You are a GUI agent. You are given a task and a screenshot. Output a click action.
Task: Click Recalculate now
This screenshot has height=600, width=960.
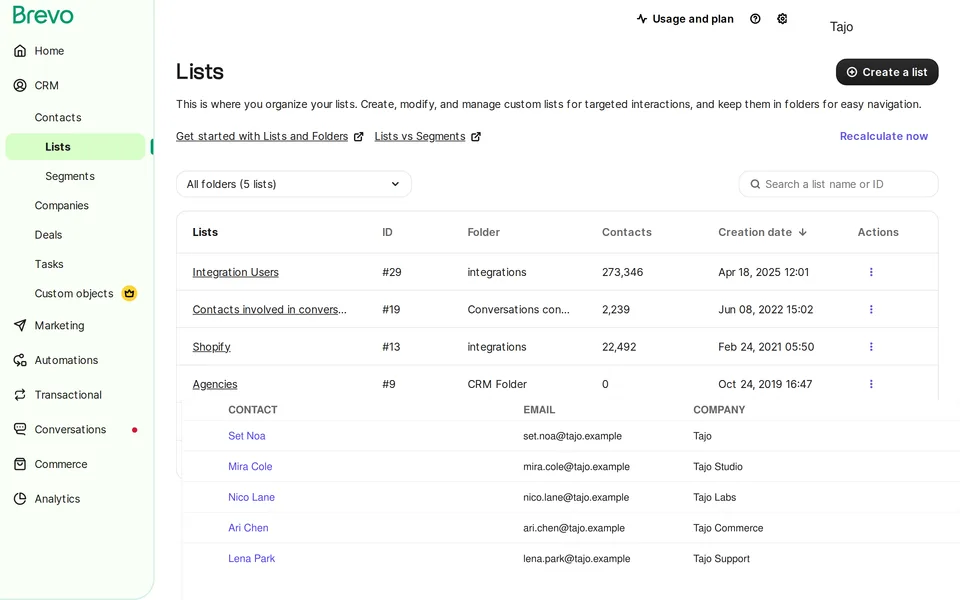click(x=883, y=136)
